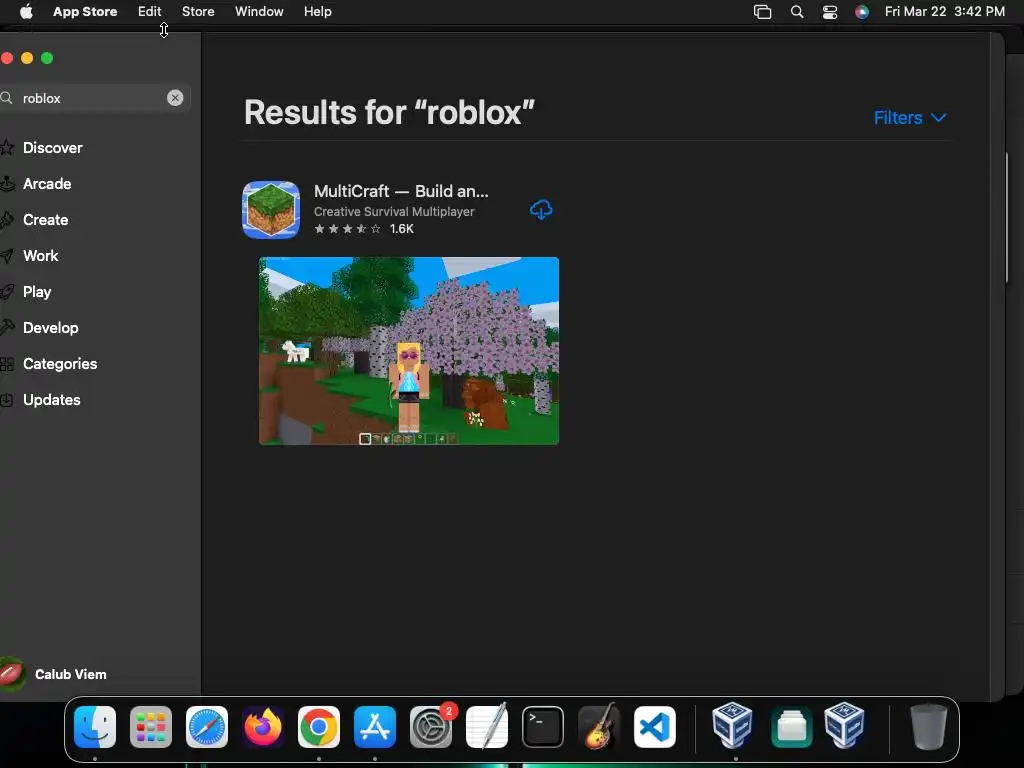Click the MultiCraft star rating

[x=347, y=229]
